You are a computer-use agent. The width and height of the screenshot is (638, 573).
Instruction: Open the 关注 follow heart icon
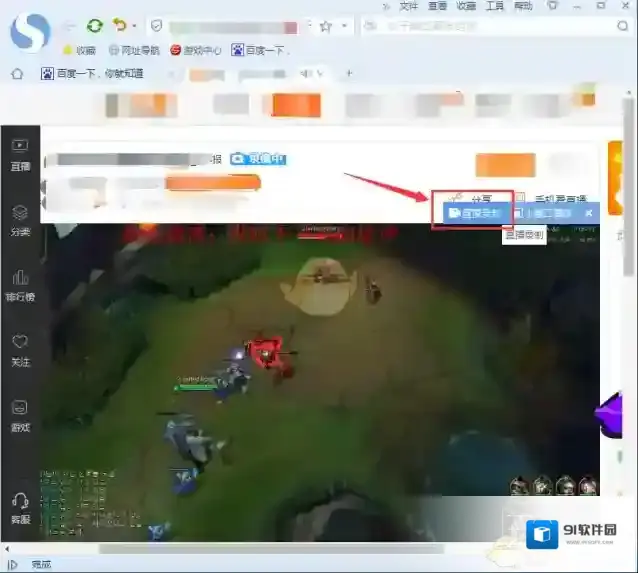click(19, 348)
